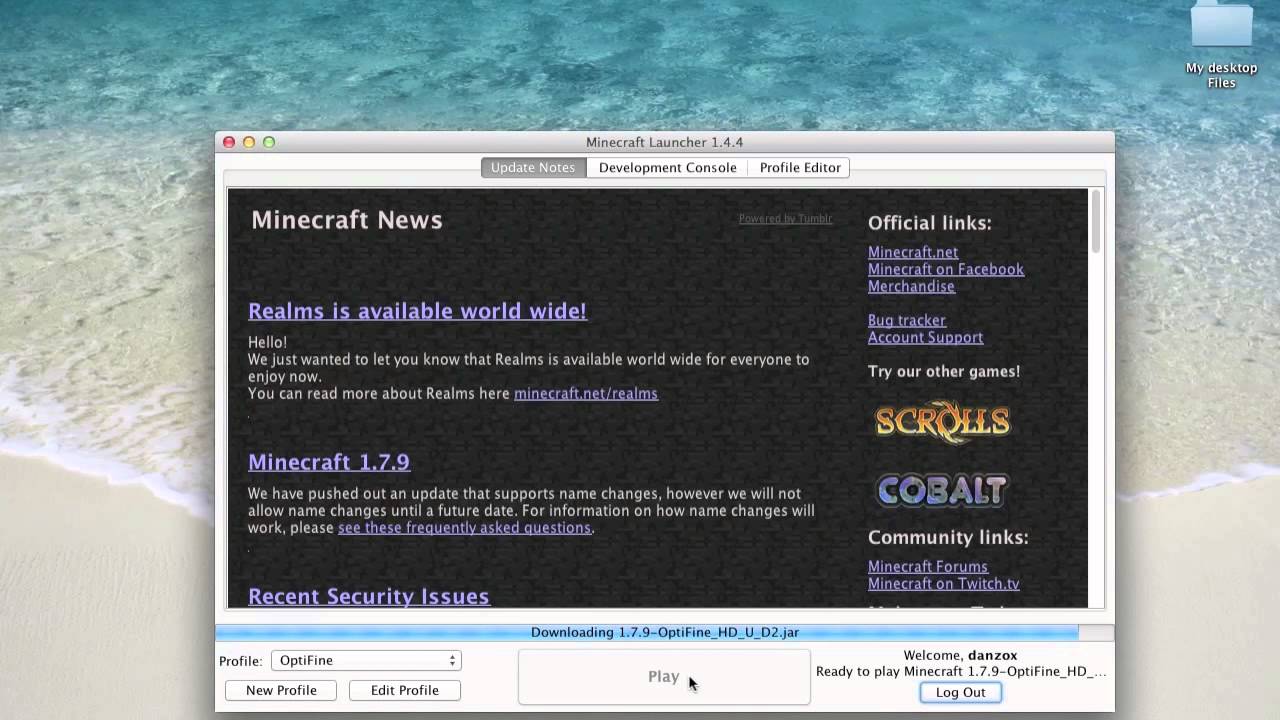The width and height of the screenshot is (1280, 720).
Task: Click the Minecraft News heading
Action: tap(347, 220)
